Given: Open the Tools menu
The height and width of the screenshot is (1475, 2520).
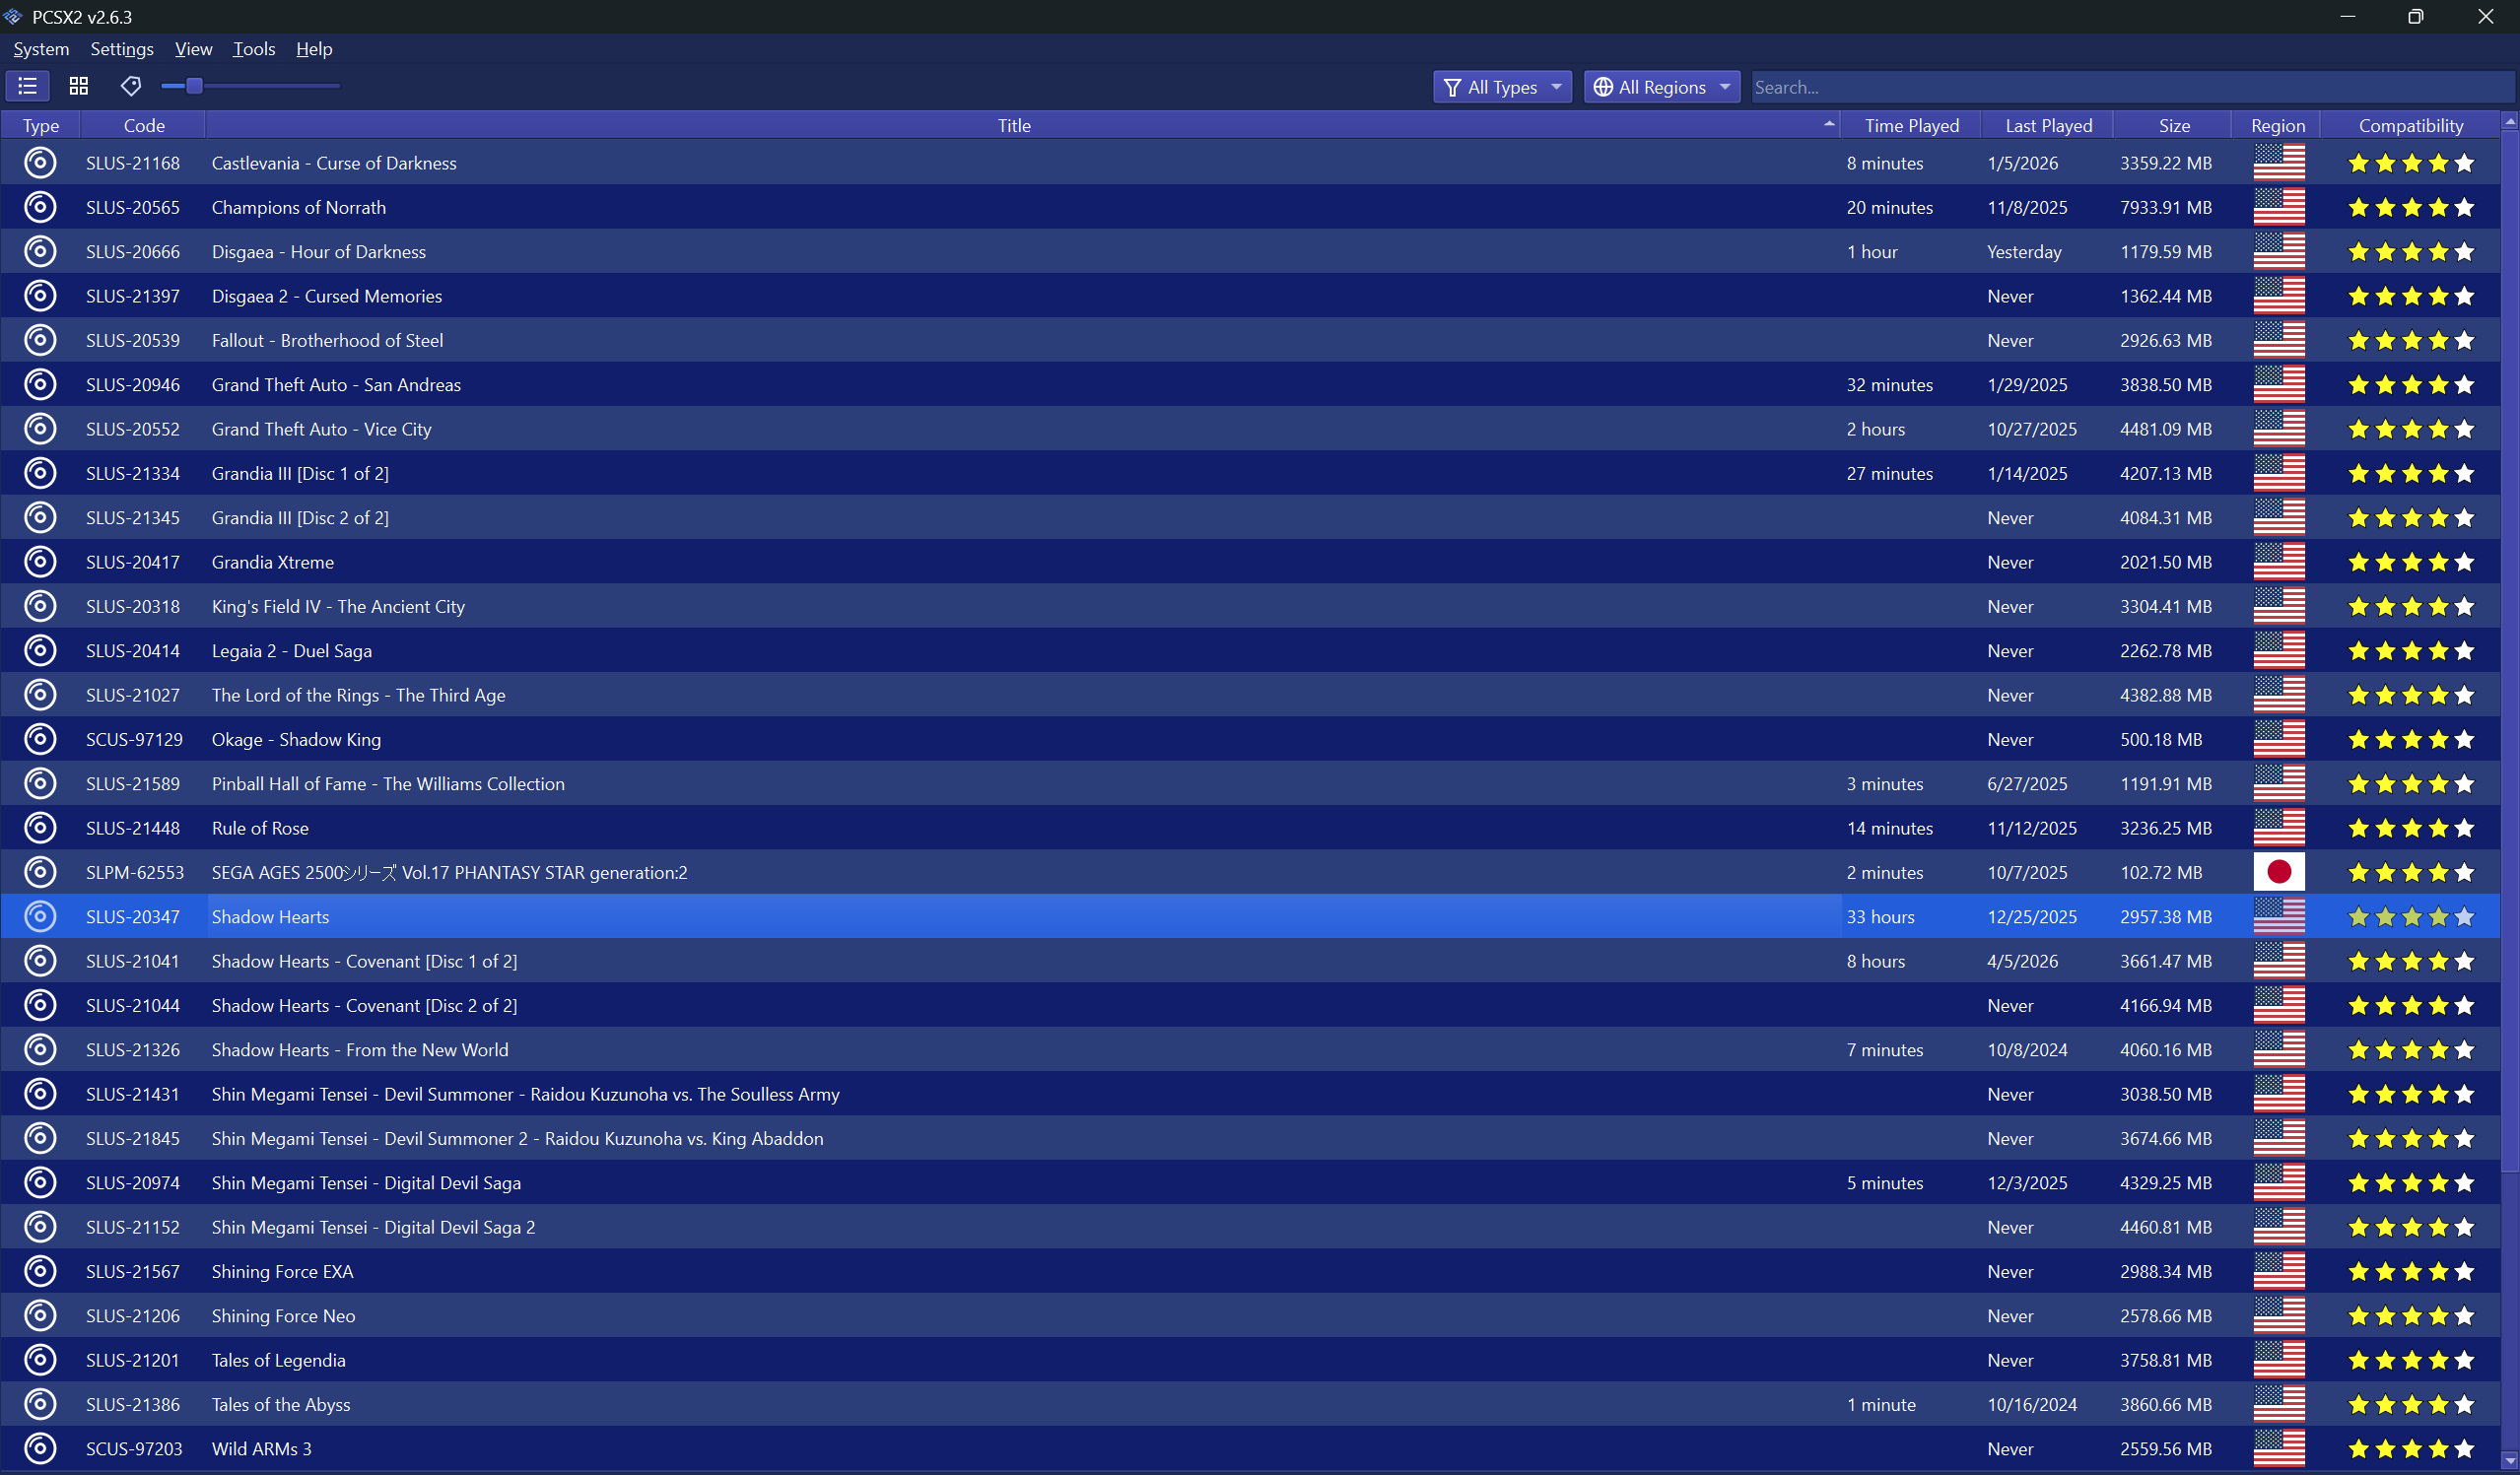Looking at the screenshot, I should [x=254, y=49].
